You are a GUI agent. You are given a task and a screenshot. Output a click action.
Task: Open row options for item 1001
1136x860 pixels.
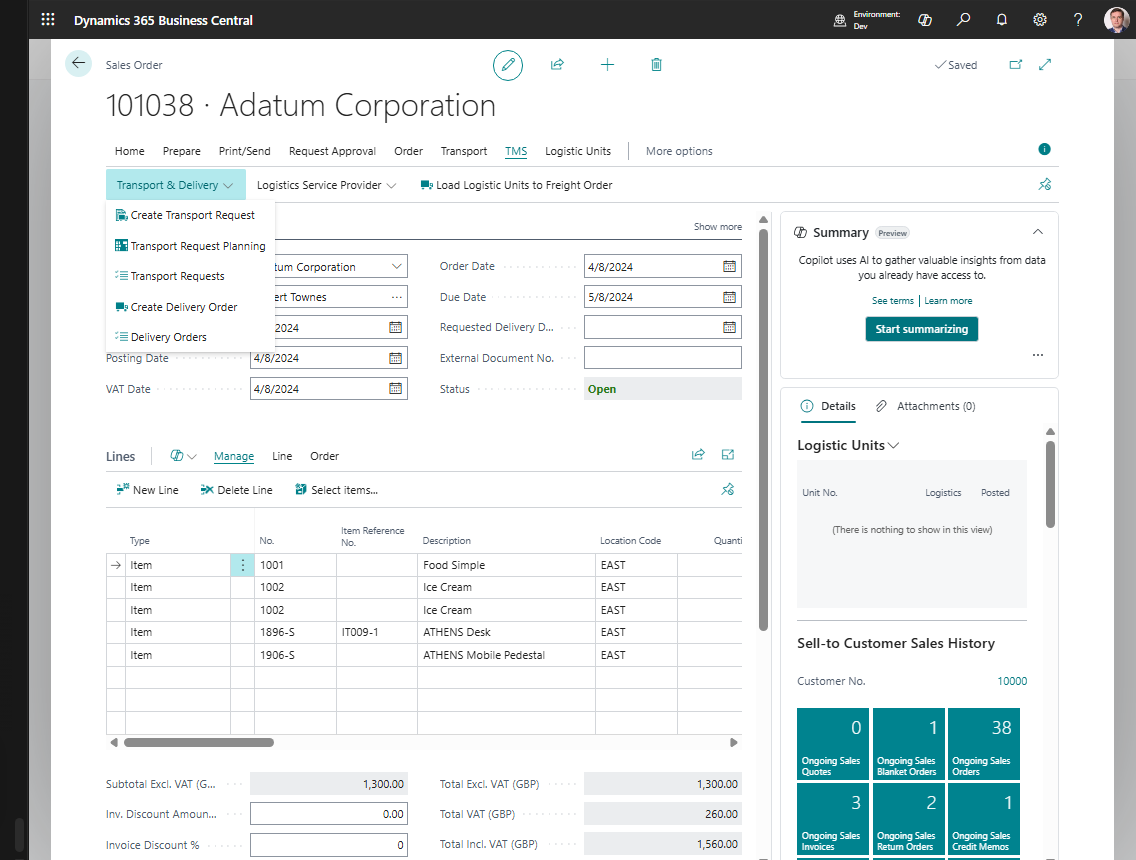[243, 565]
